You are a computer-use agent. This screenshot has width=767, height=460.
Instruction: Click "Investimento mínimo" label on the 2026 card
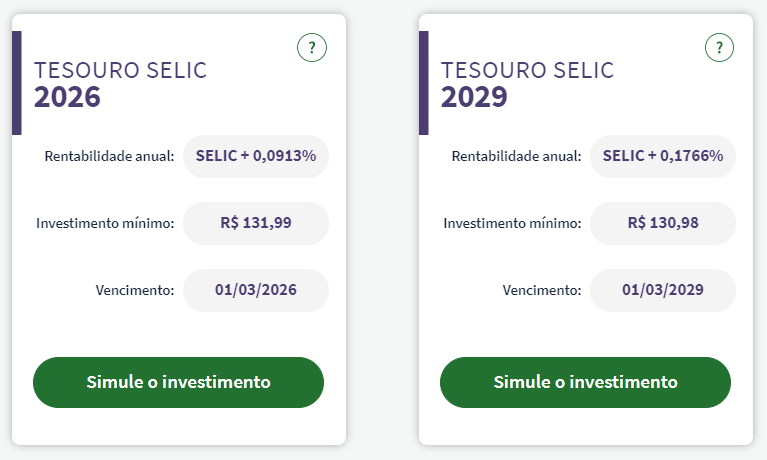pos(106,223)
